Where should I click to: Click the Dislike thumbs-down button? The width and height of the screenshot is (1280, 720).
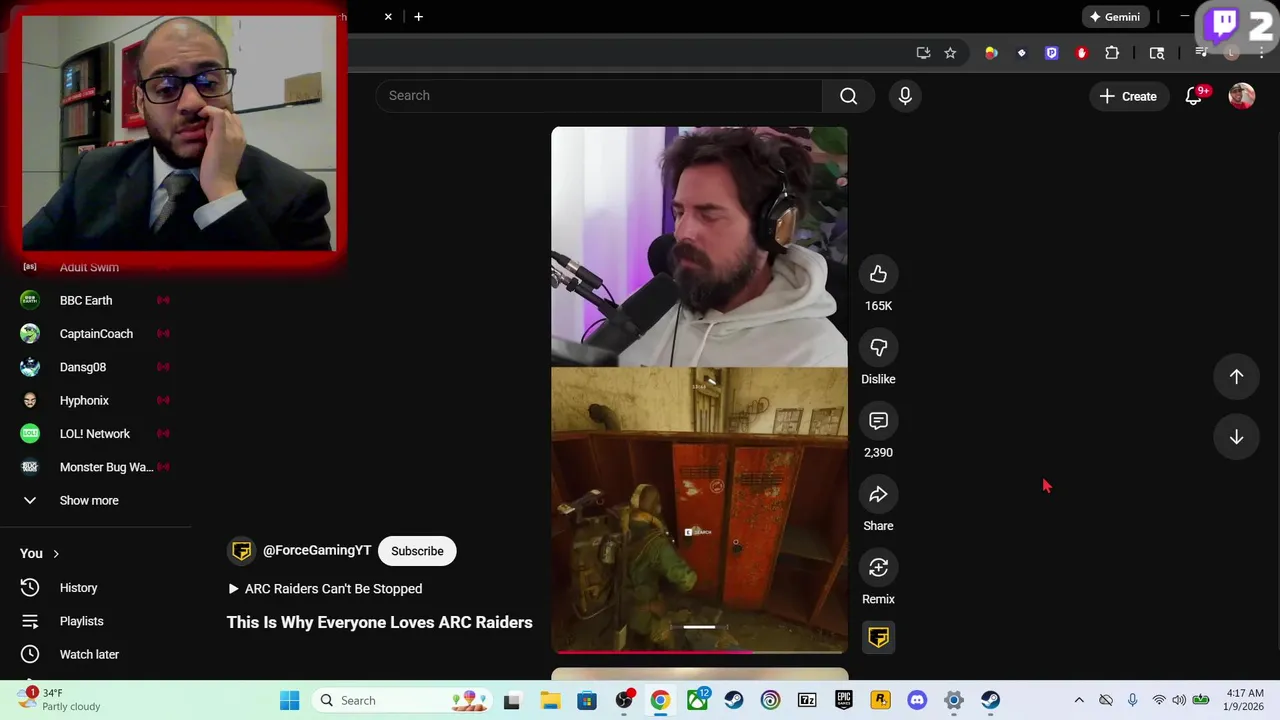[x=878, y=347]
